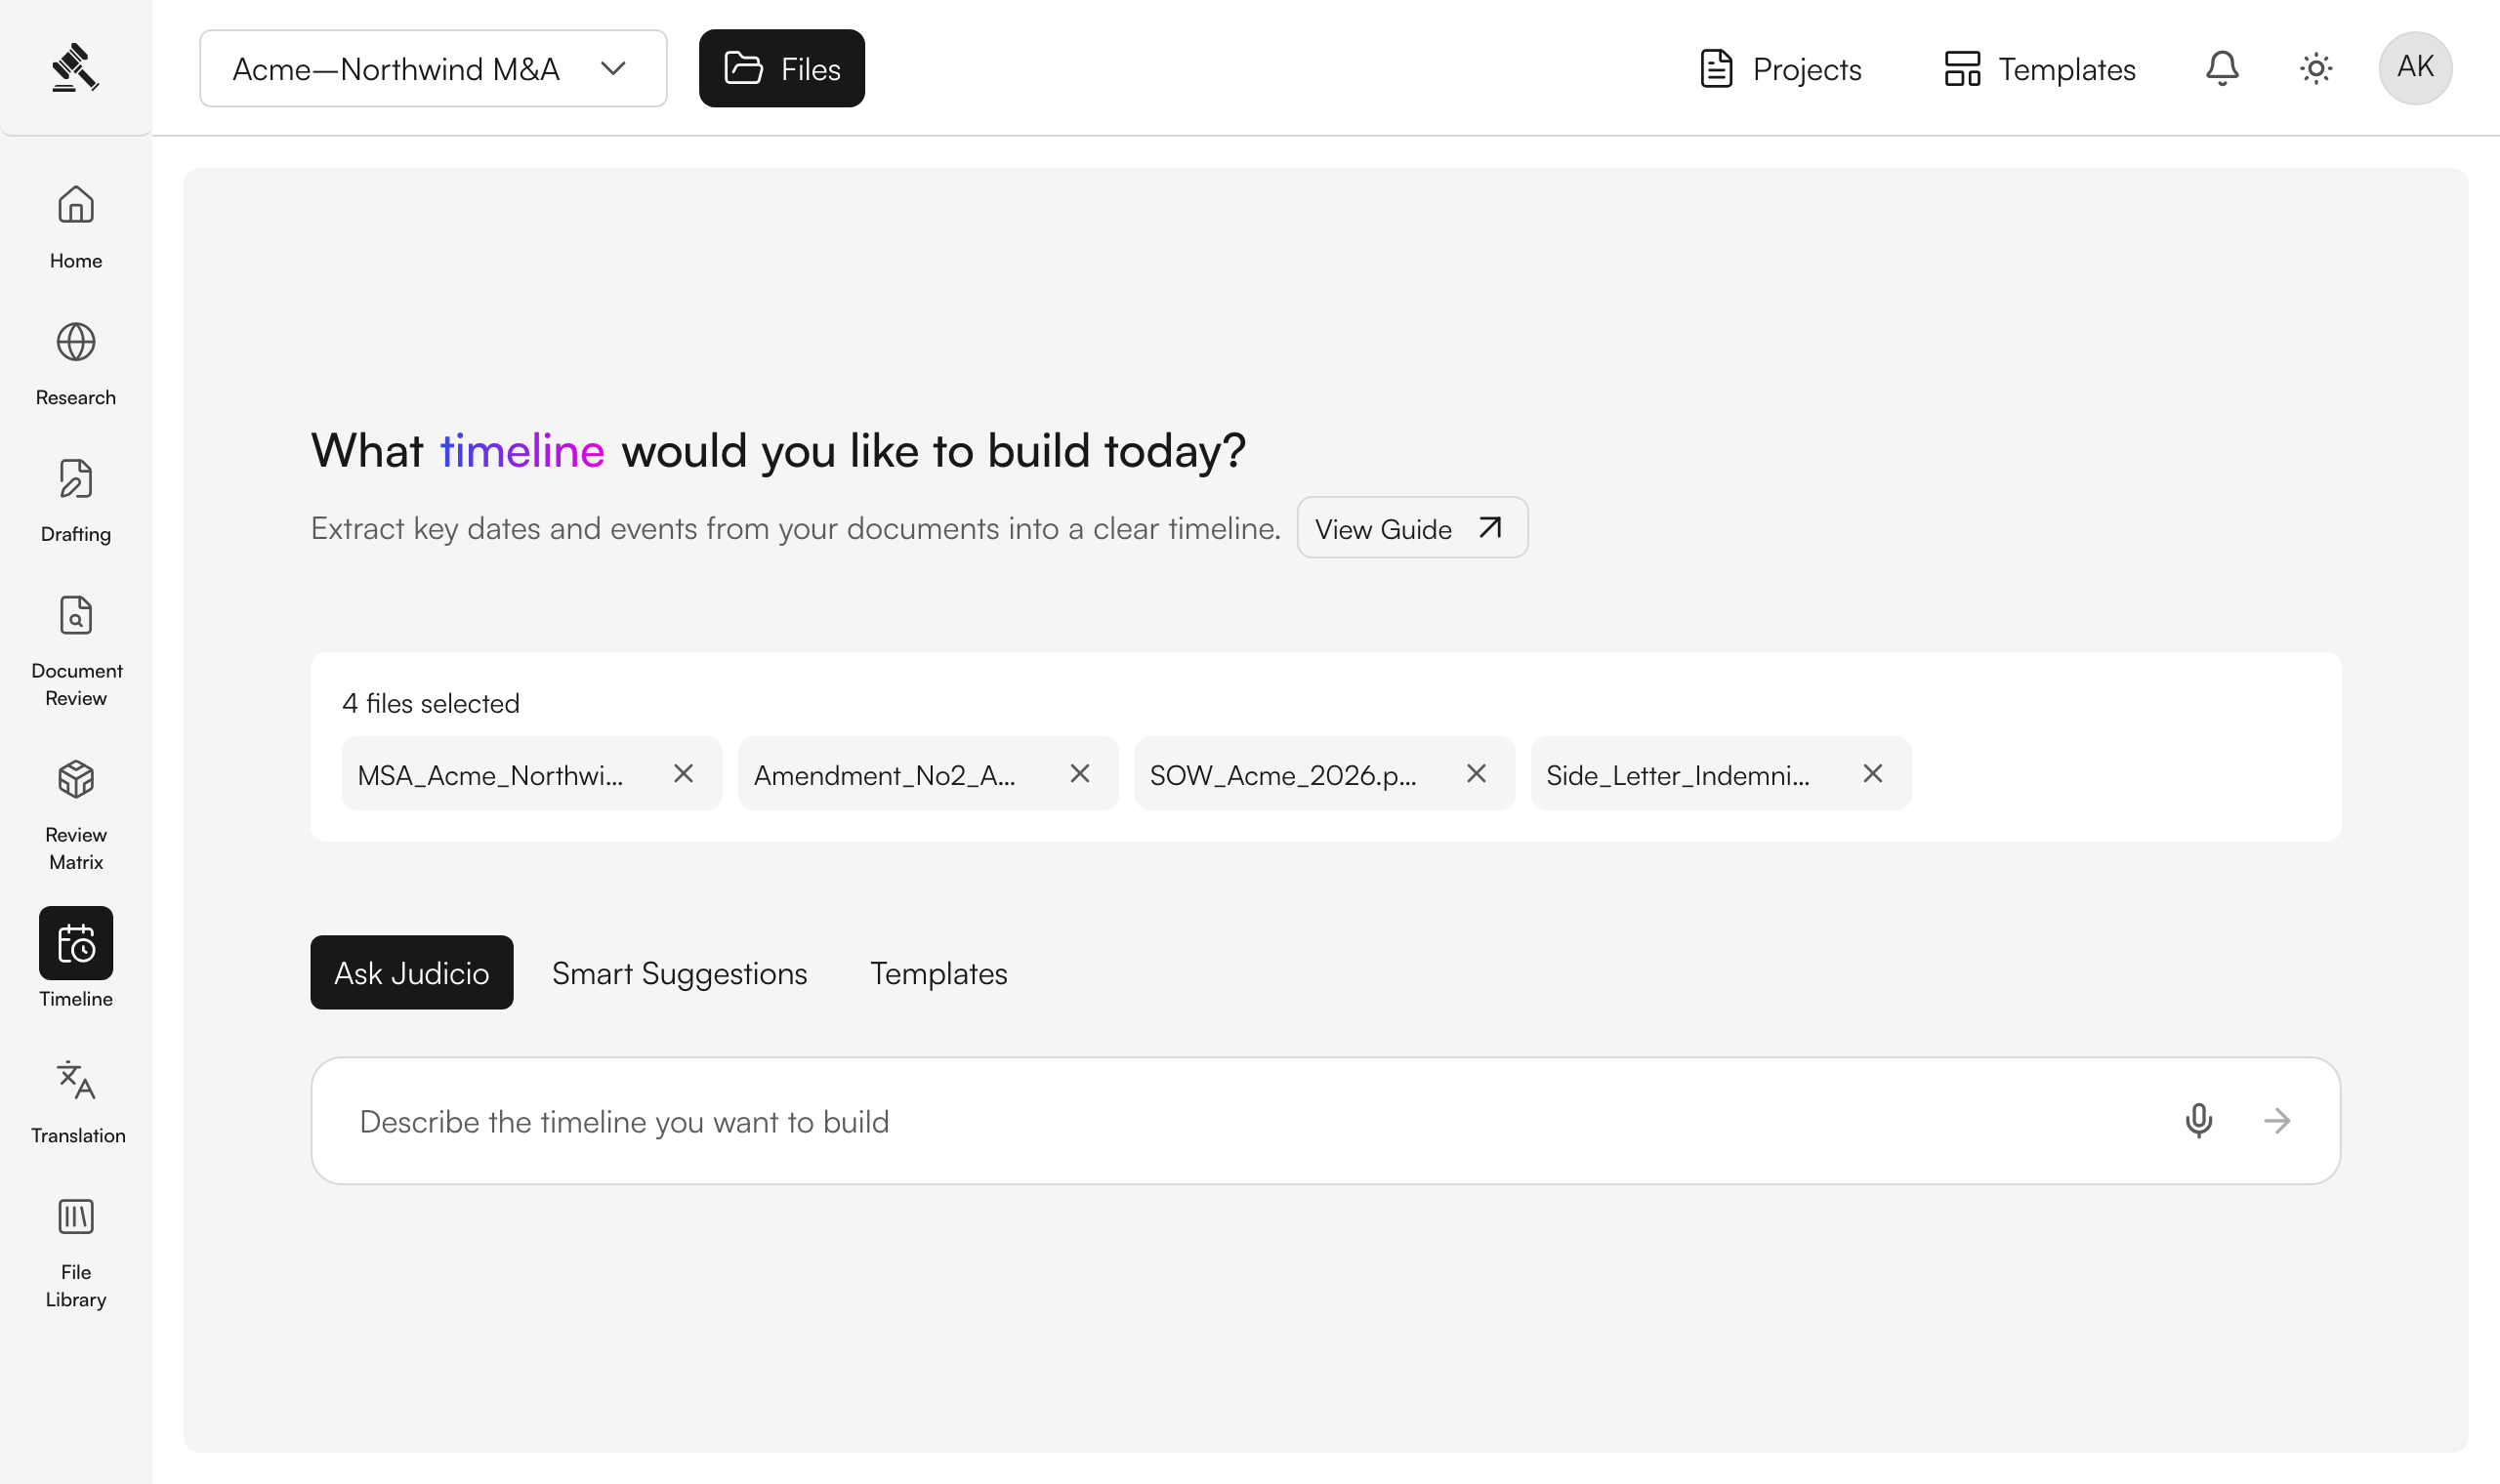This screenshot has width=2500, height=1484.
Task: Open the Translation icon in sidebar
Action: [x=76, y=1080]
